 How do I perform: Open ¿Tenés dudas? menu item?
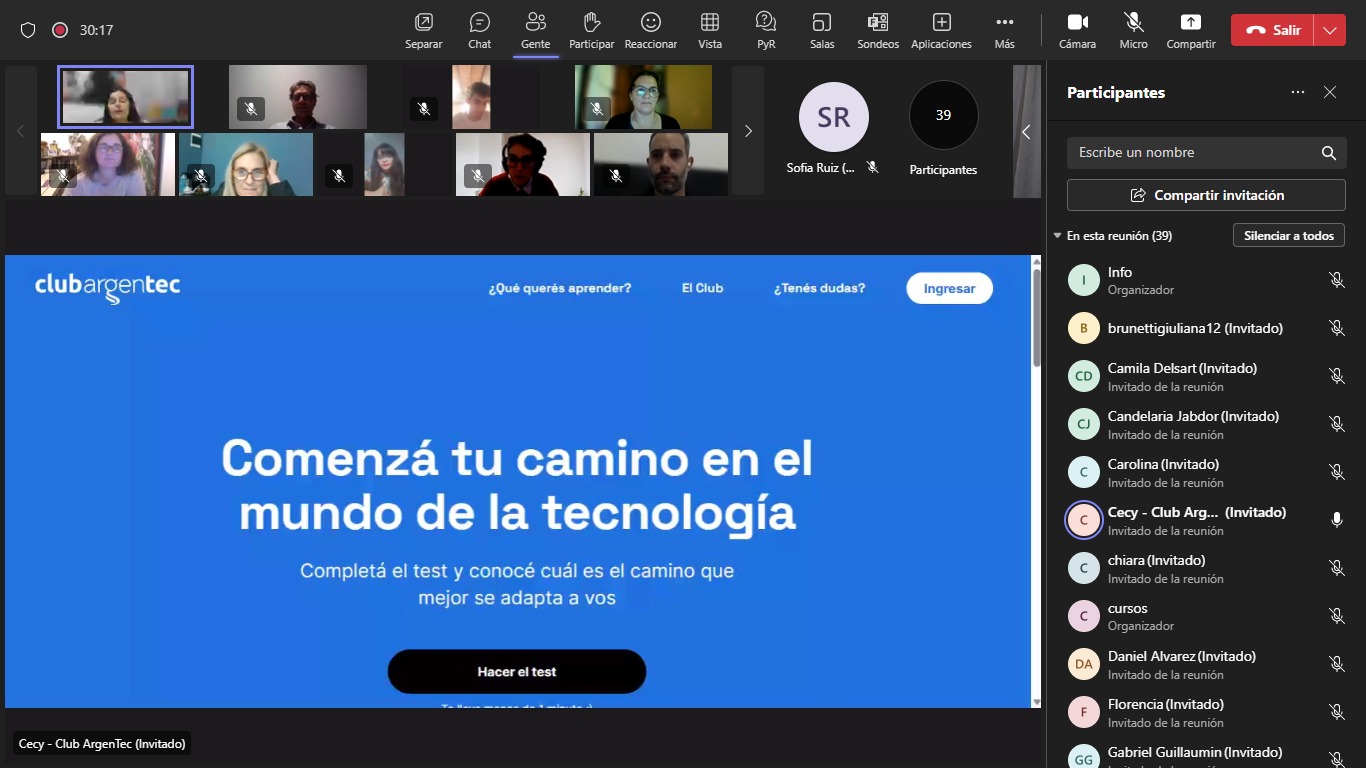pyautogui.click(x=819, y=288)
